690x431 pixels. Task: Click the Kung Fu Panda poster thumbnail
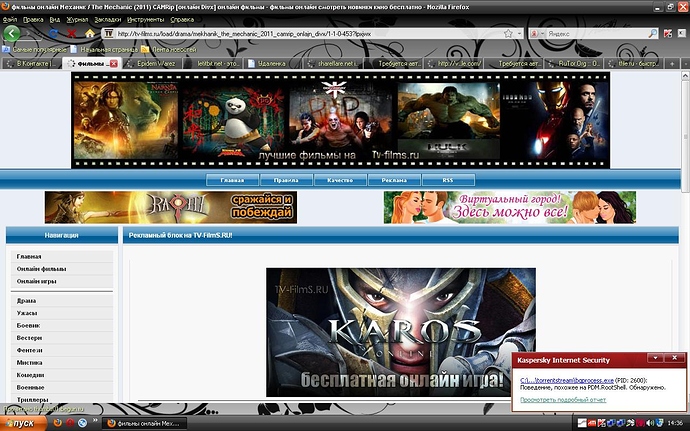[x=234, y=121]
